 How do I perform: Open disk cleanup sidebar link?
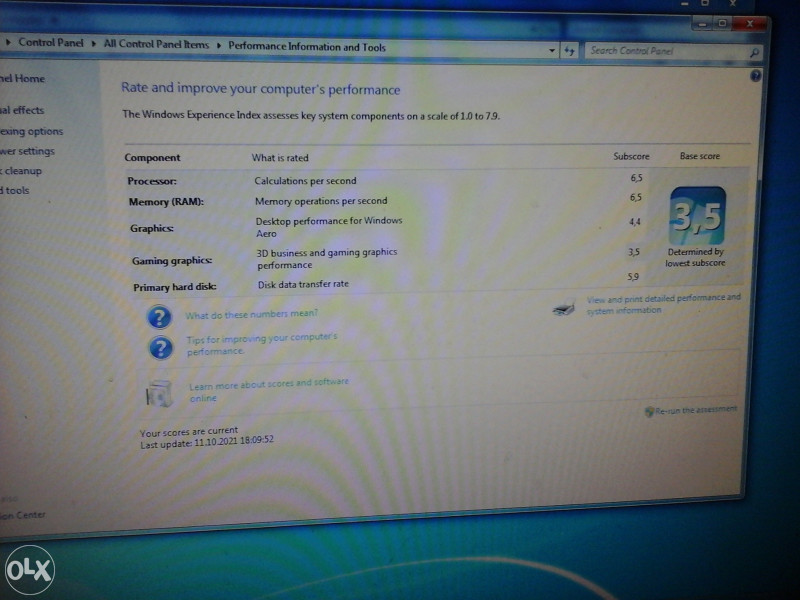pos(21,171)
